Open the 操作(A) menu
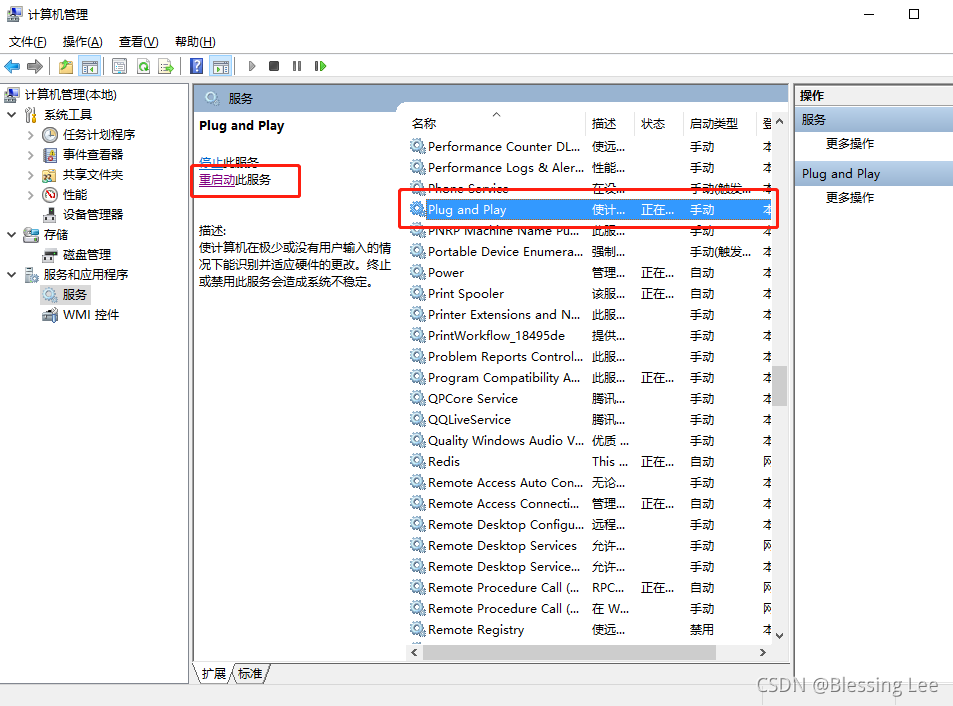This screenshot has width=953, height=706. pyautogui.click(x=83, y=41)
